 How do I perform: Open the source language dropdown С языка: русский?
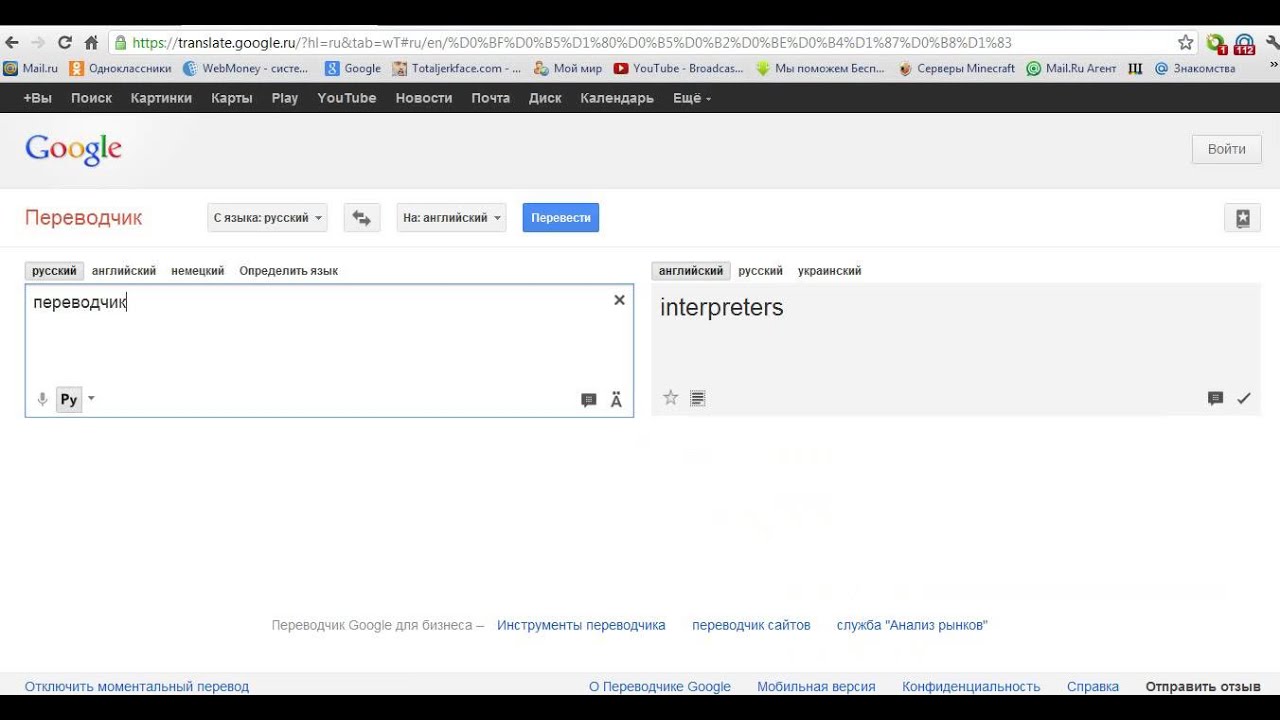[x=267, y=218]
